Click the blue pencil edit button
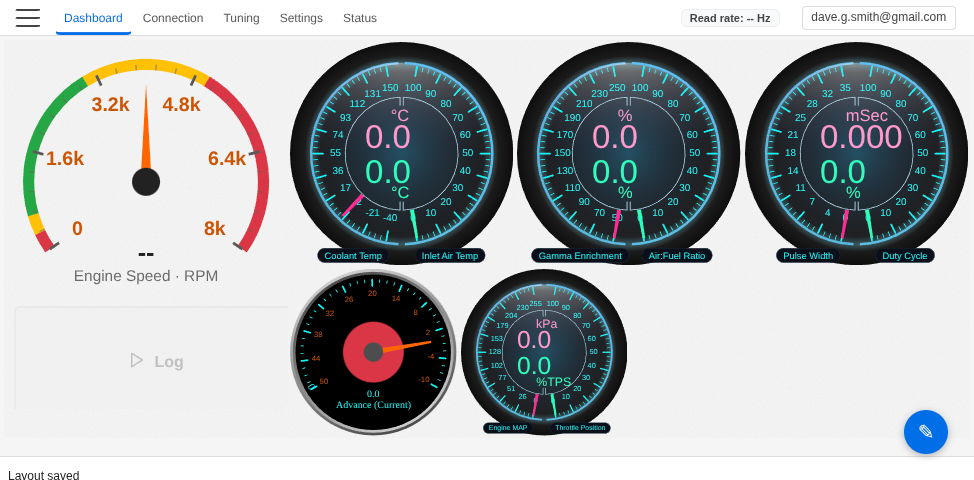Viewport: 974px width, 480px height. (x=925, y=432)
